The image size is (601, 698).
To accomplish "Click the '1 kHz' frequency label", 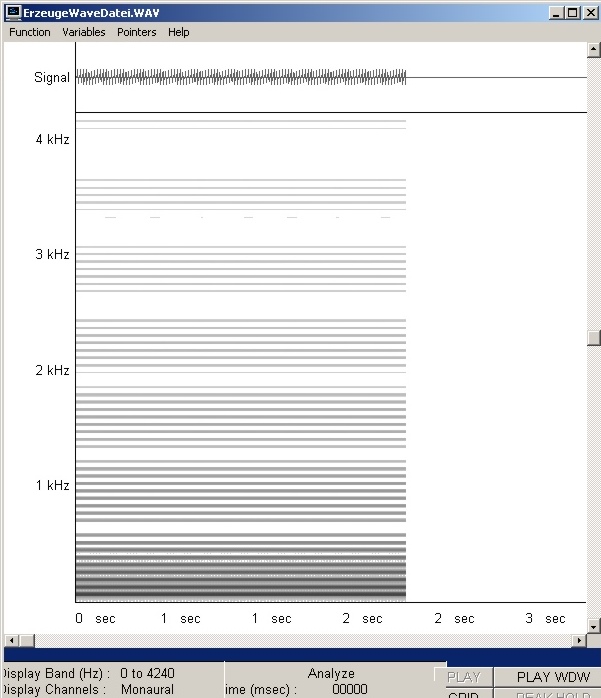I will pyautogui.click(x=52, y=485).
